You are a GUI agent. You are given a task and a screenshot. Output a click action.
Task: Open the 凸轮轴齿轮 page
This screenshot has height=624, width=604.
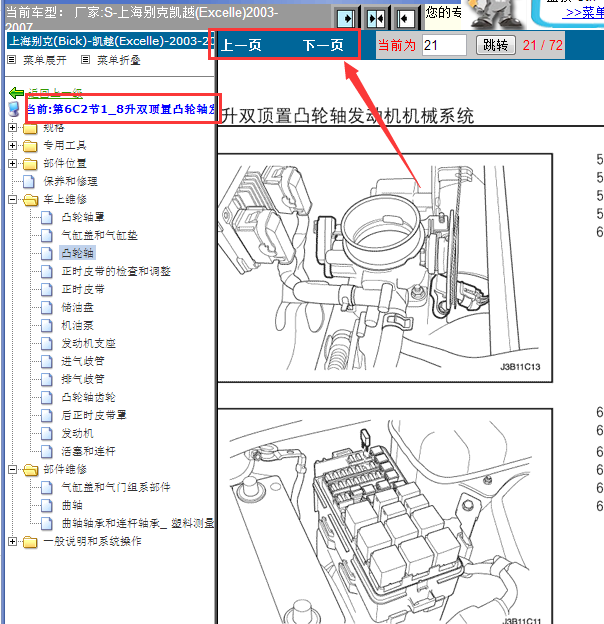(x=88, y=397)
